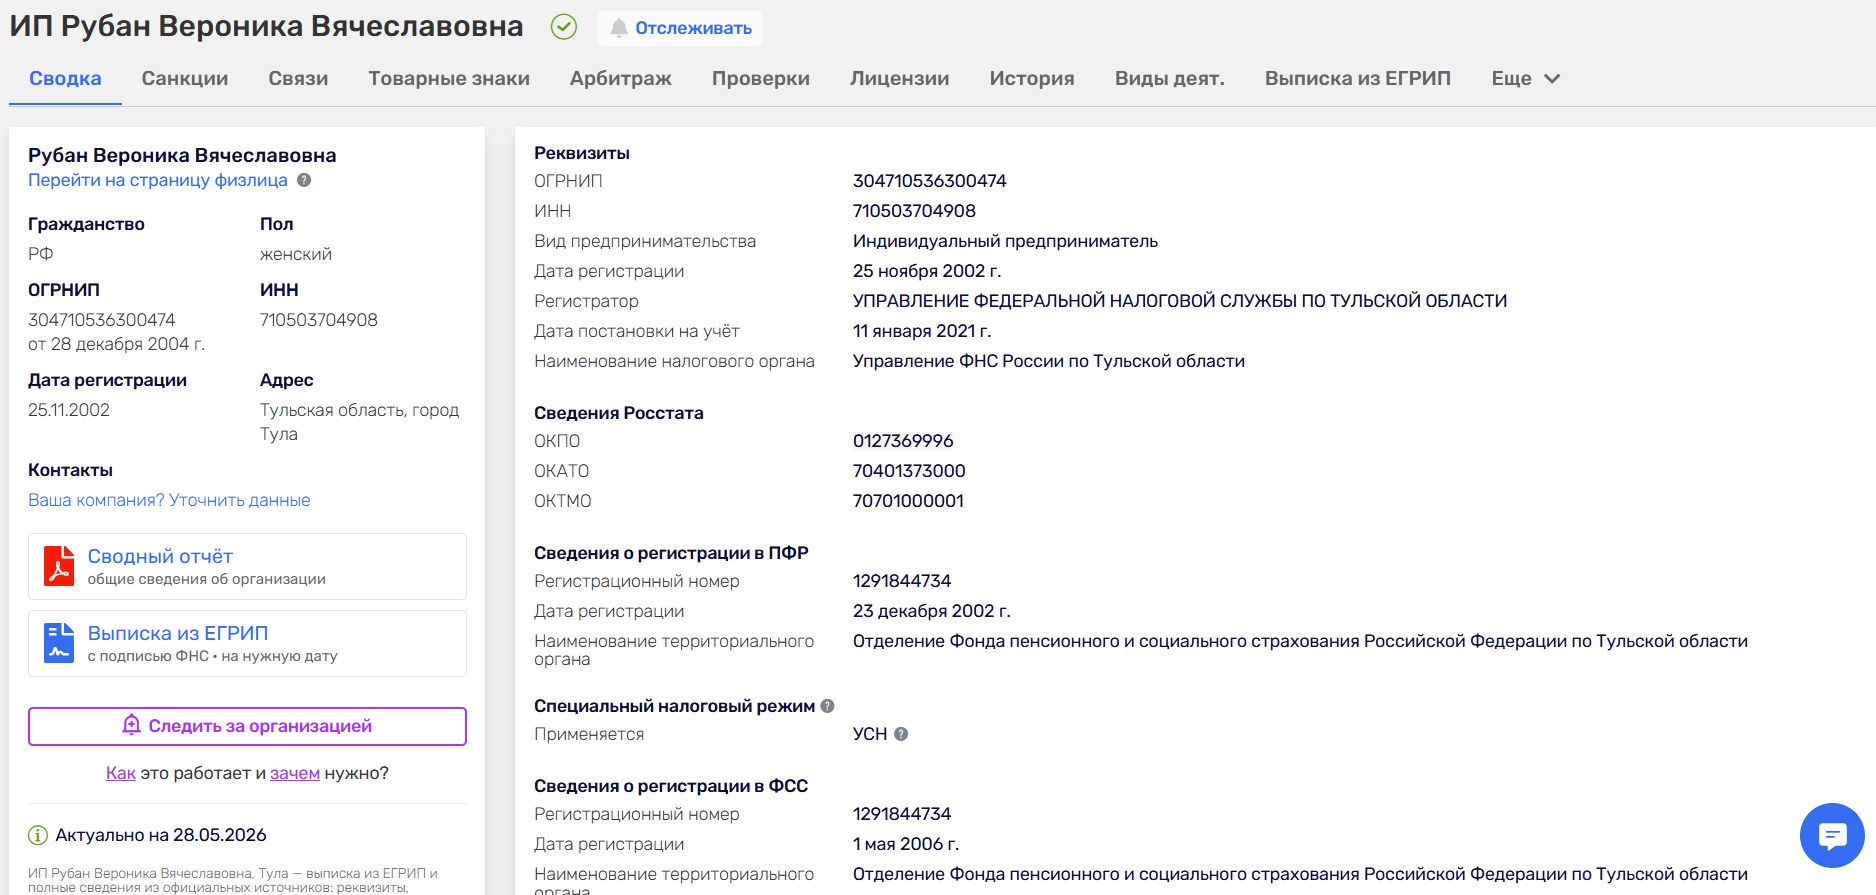Click the help icon beside Перейти на страницу физлица

coord(304,180)
